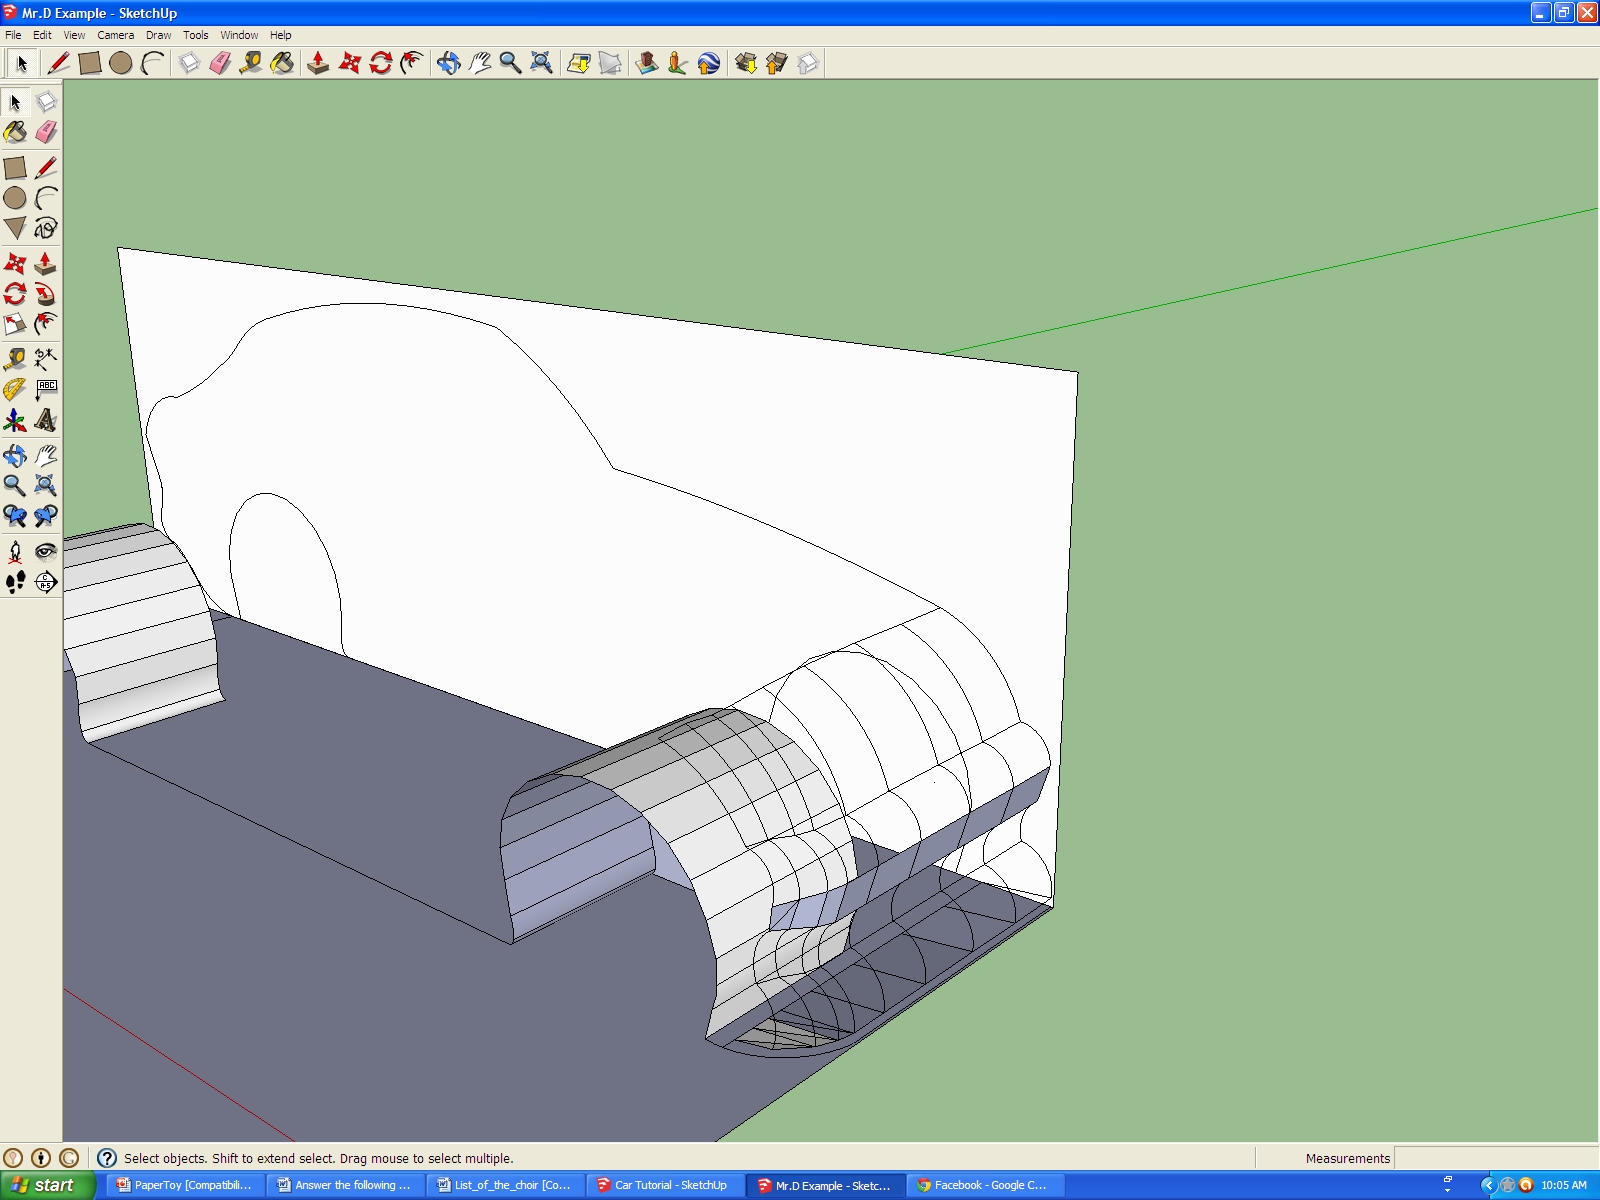Open Get Models from 3D Warehouse
1600x1200 pixels.
[x=745, y=63]
